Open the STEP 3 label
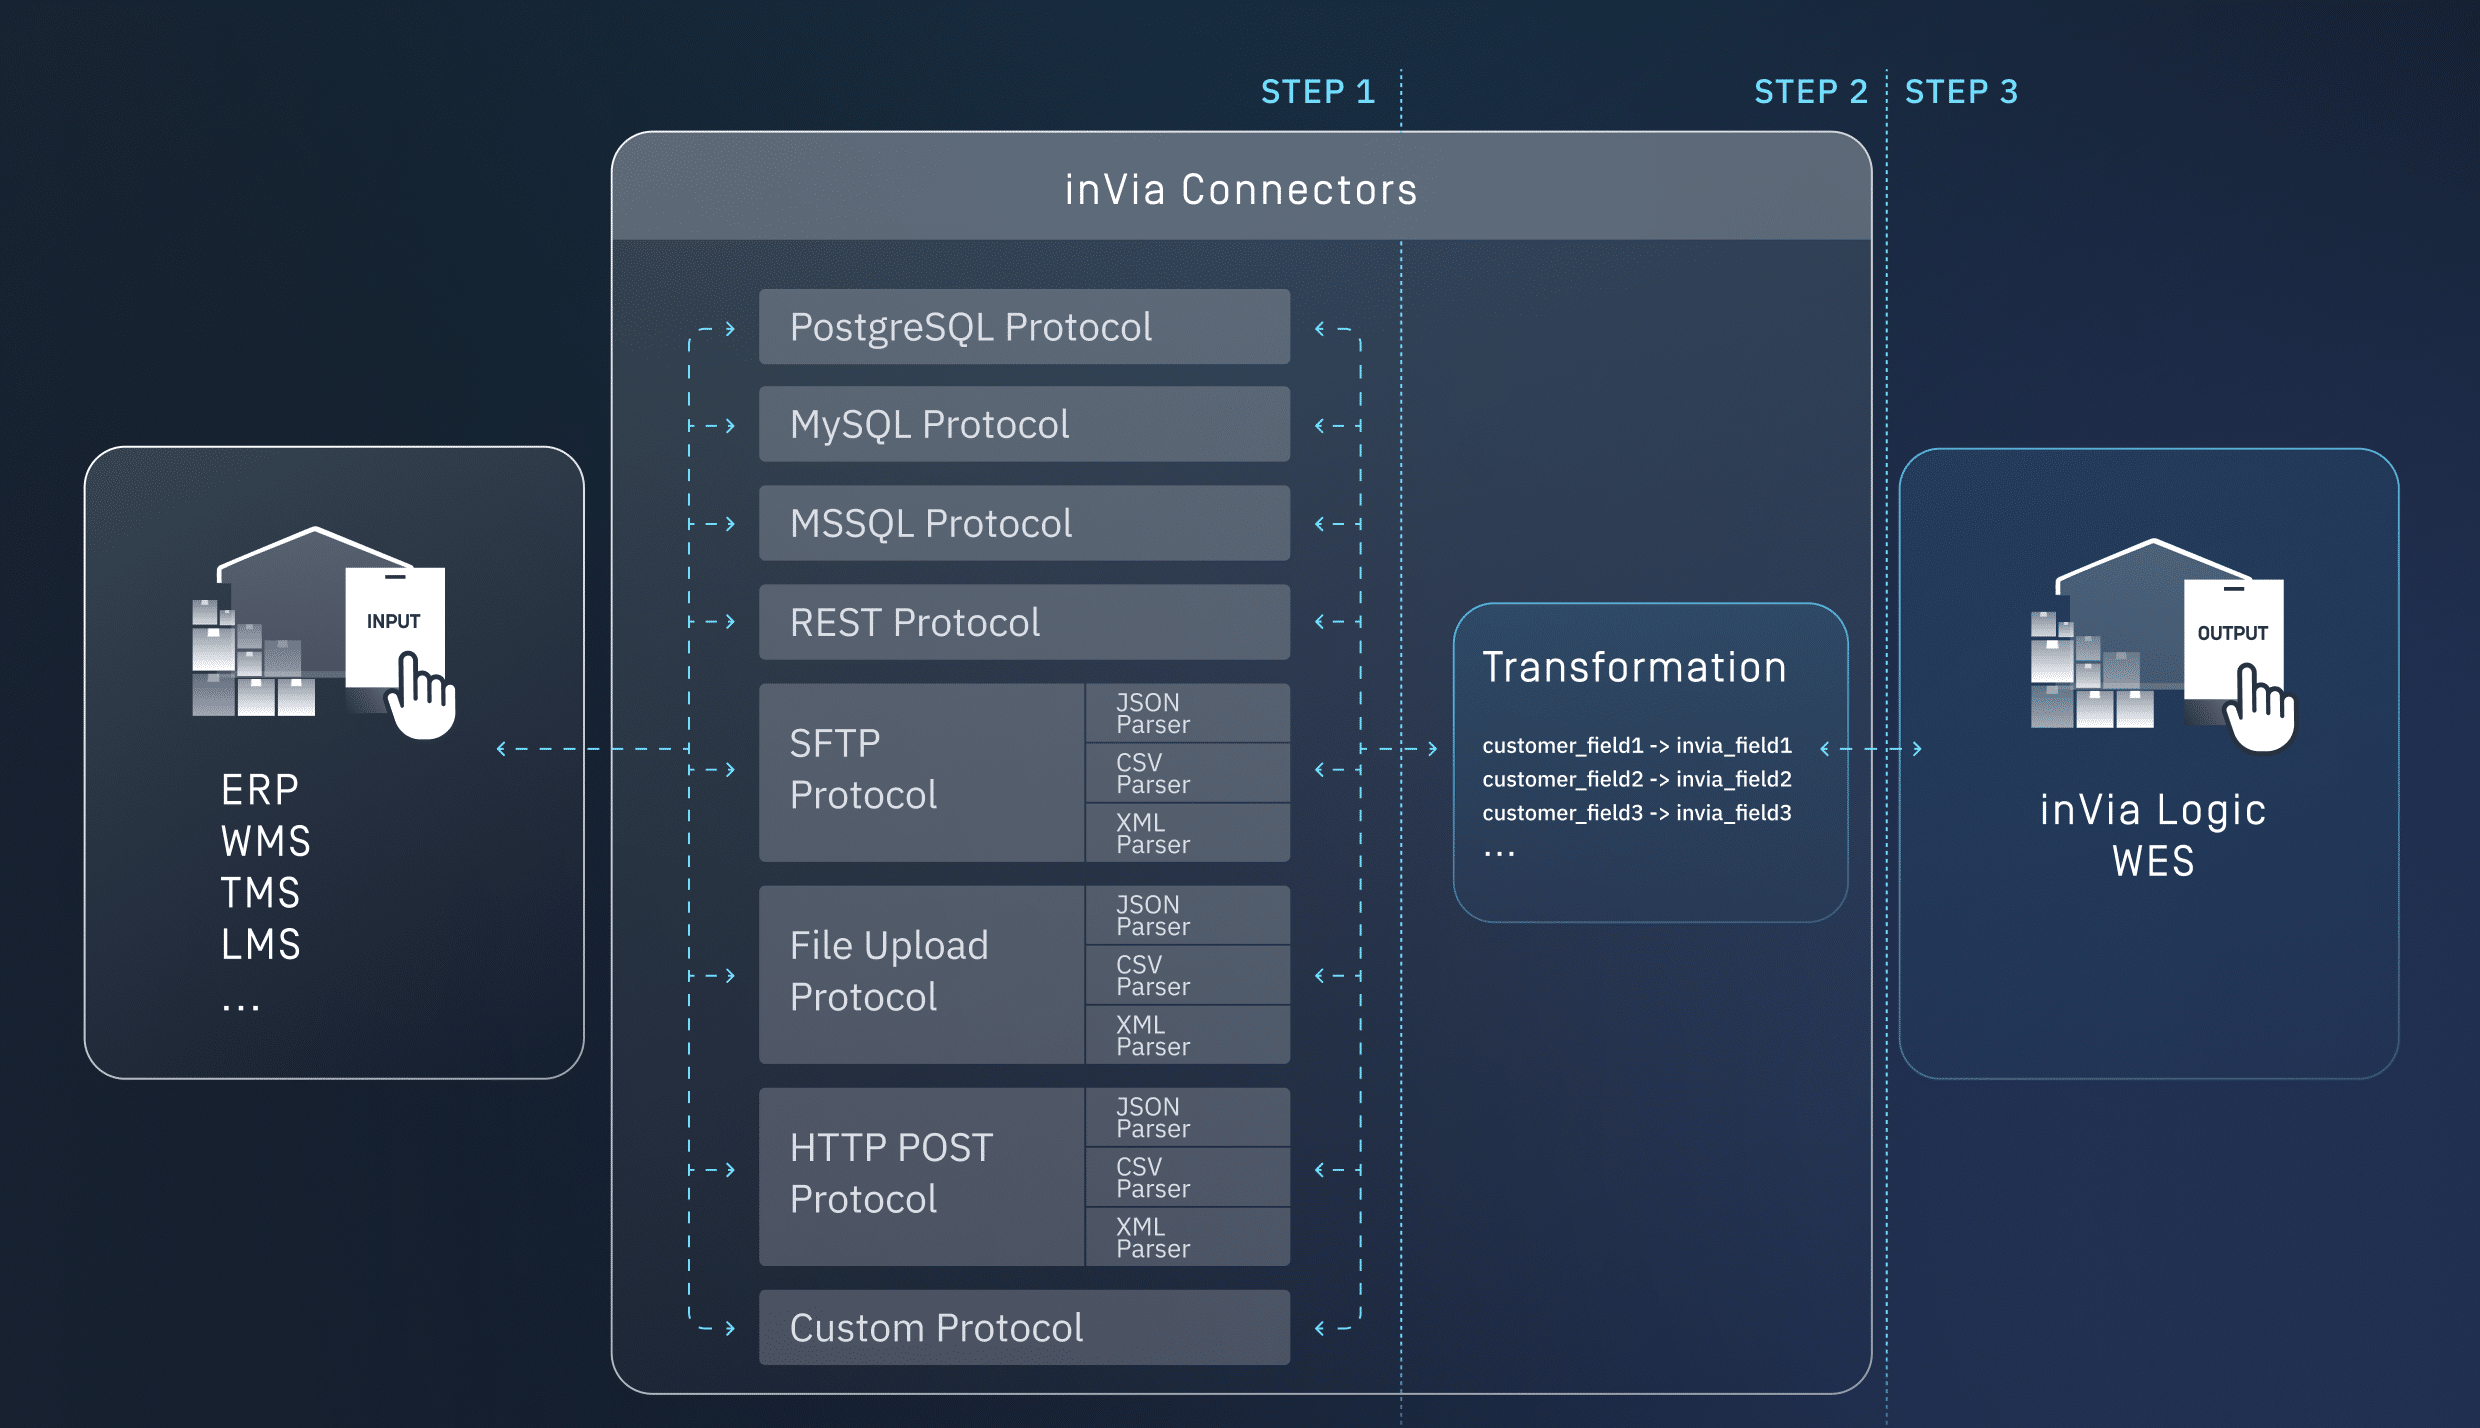This screenshot has height=1428, width=2480. [1961, 92]
